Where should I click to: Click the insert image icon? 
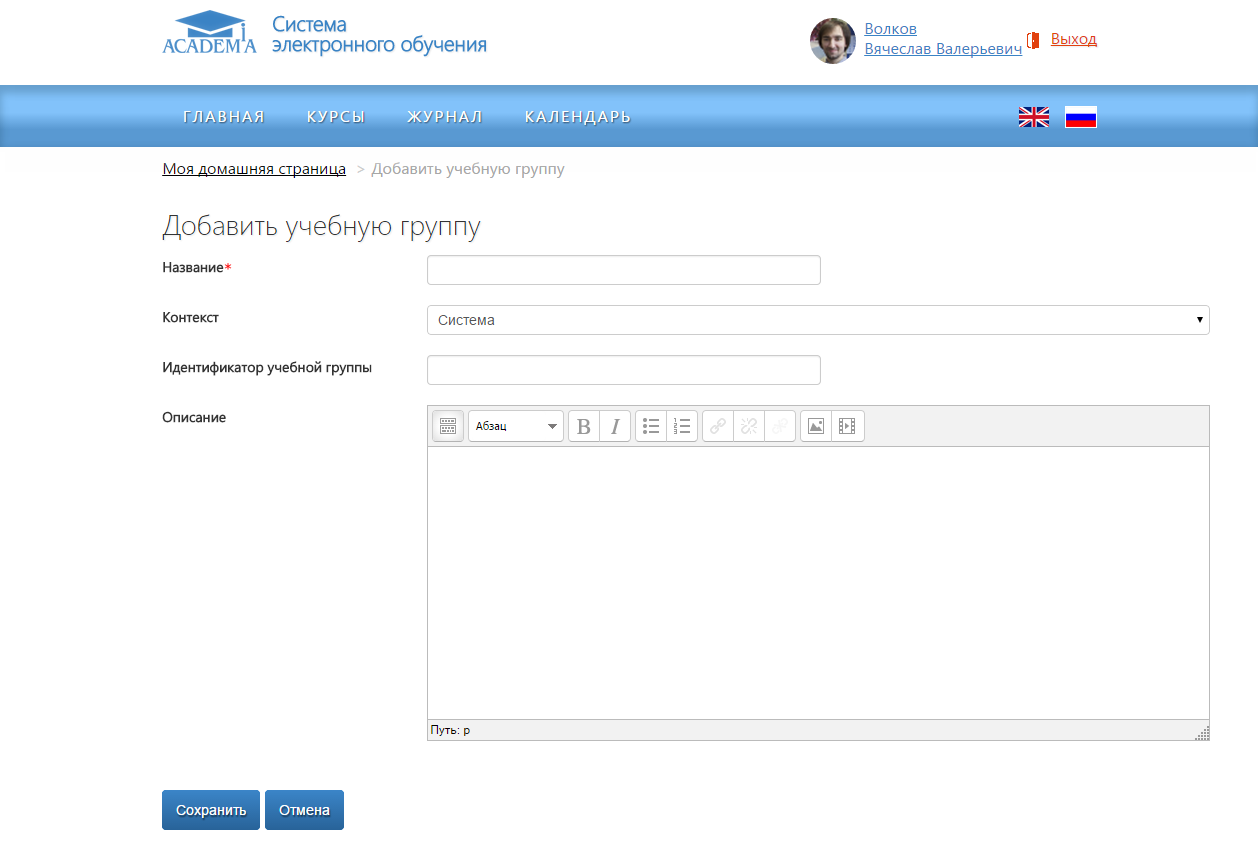(x=816, y=426)
